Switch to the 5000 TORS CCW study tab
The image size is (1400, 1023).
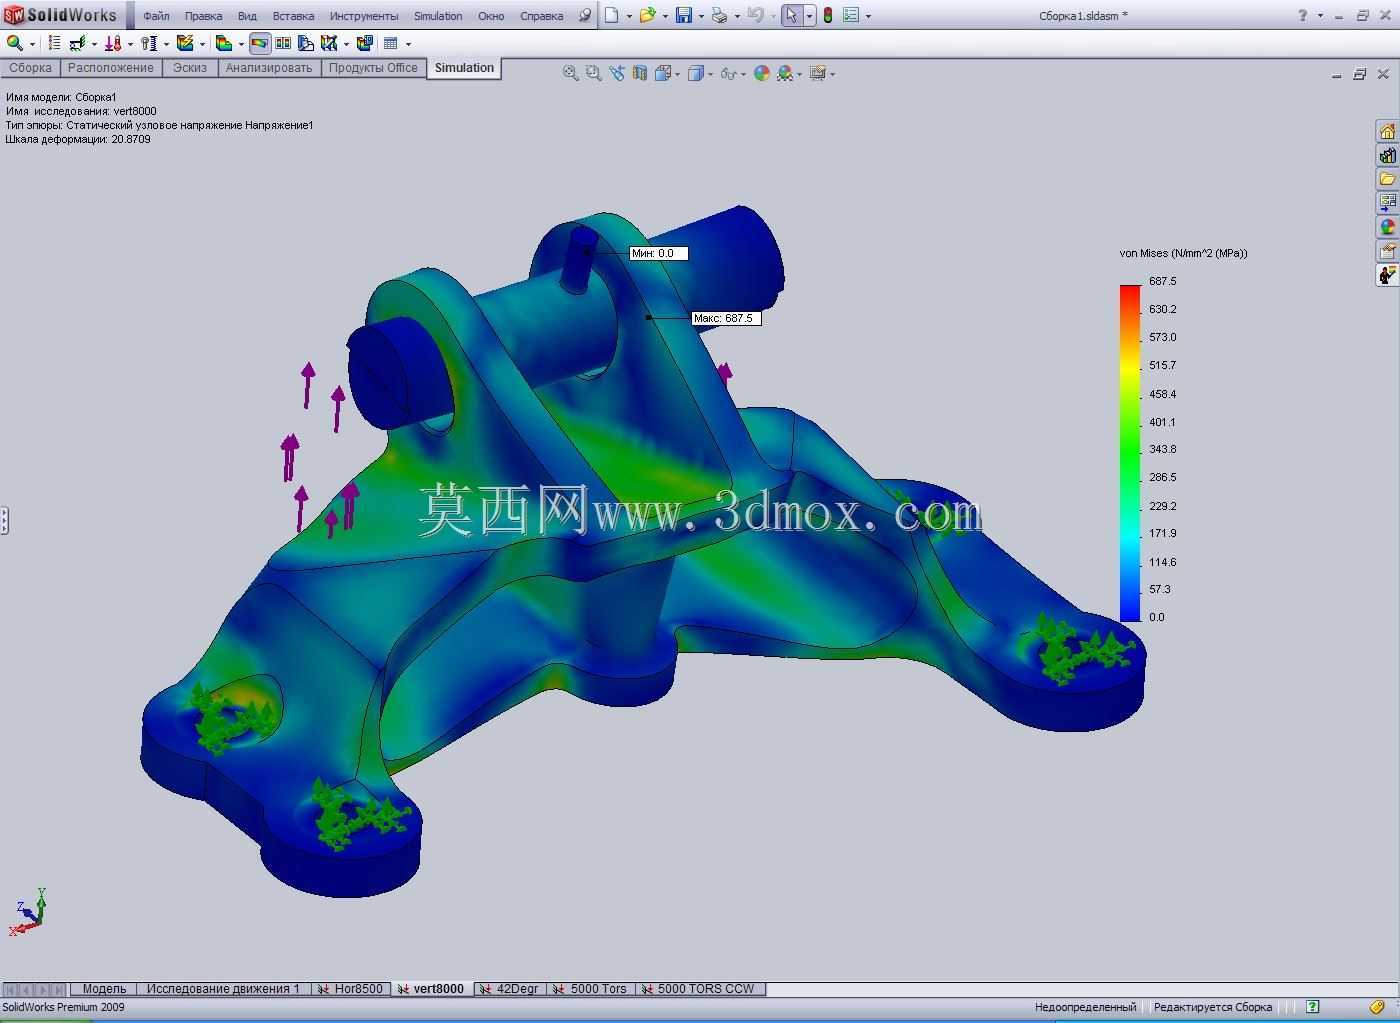pyautogui.click(x=698, y=989)
